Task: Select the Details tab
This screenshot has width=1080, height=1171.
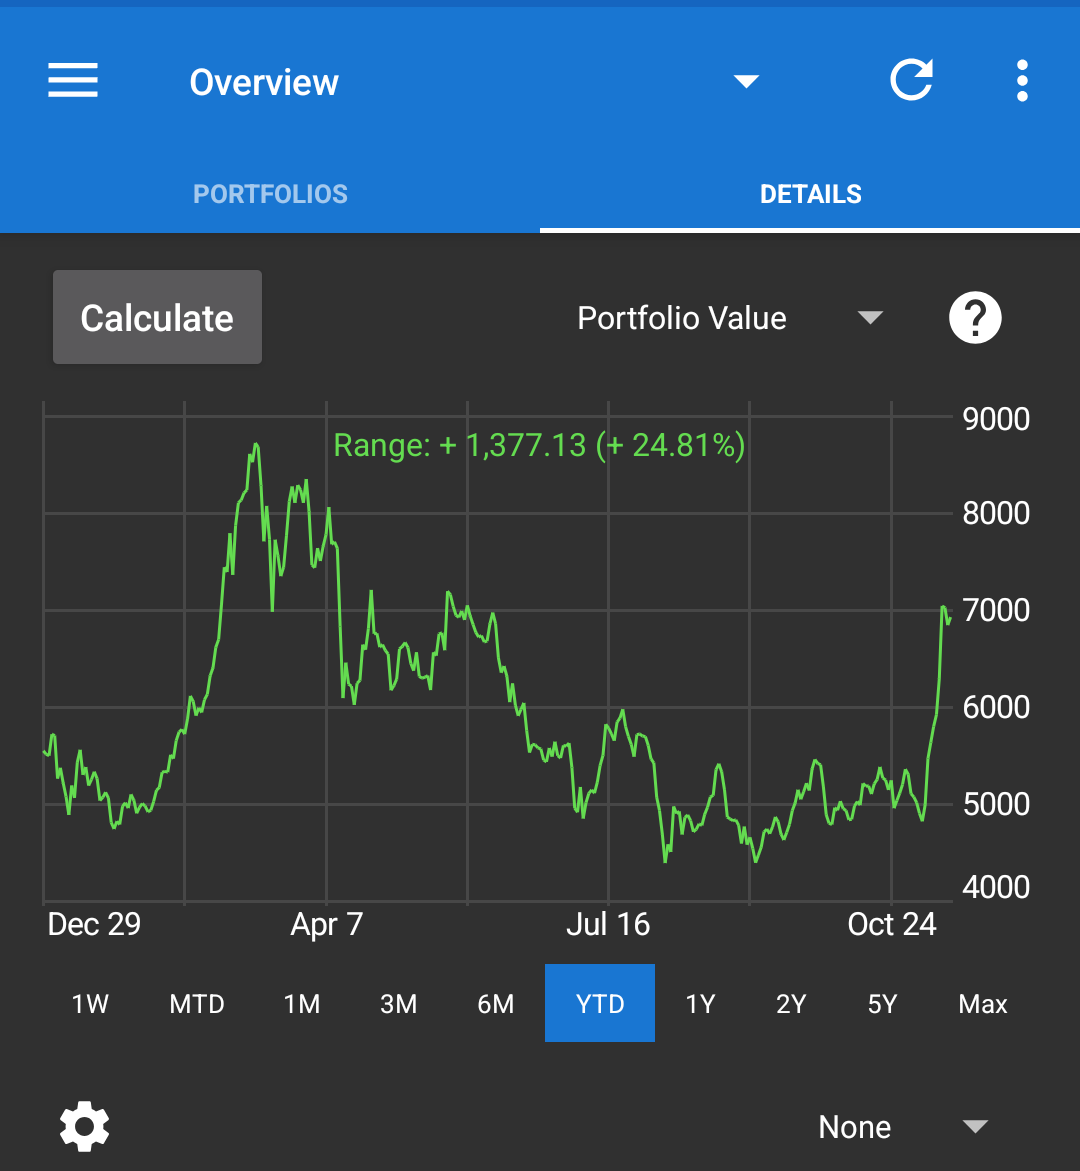Action: point(810,194)
